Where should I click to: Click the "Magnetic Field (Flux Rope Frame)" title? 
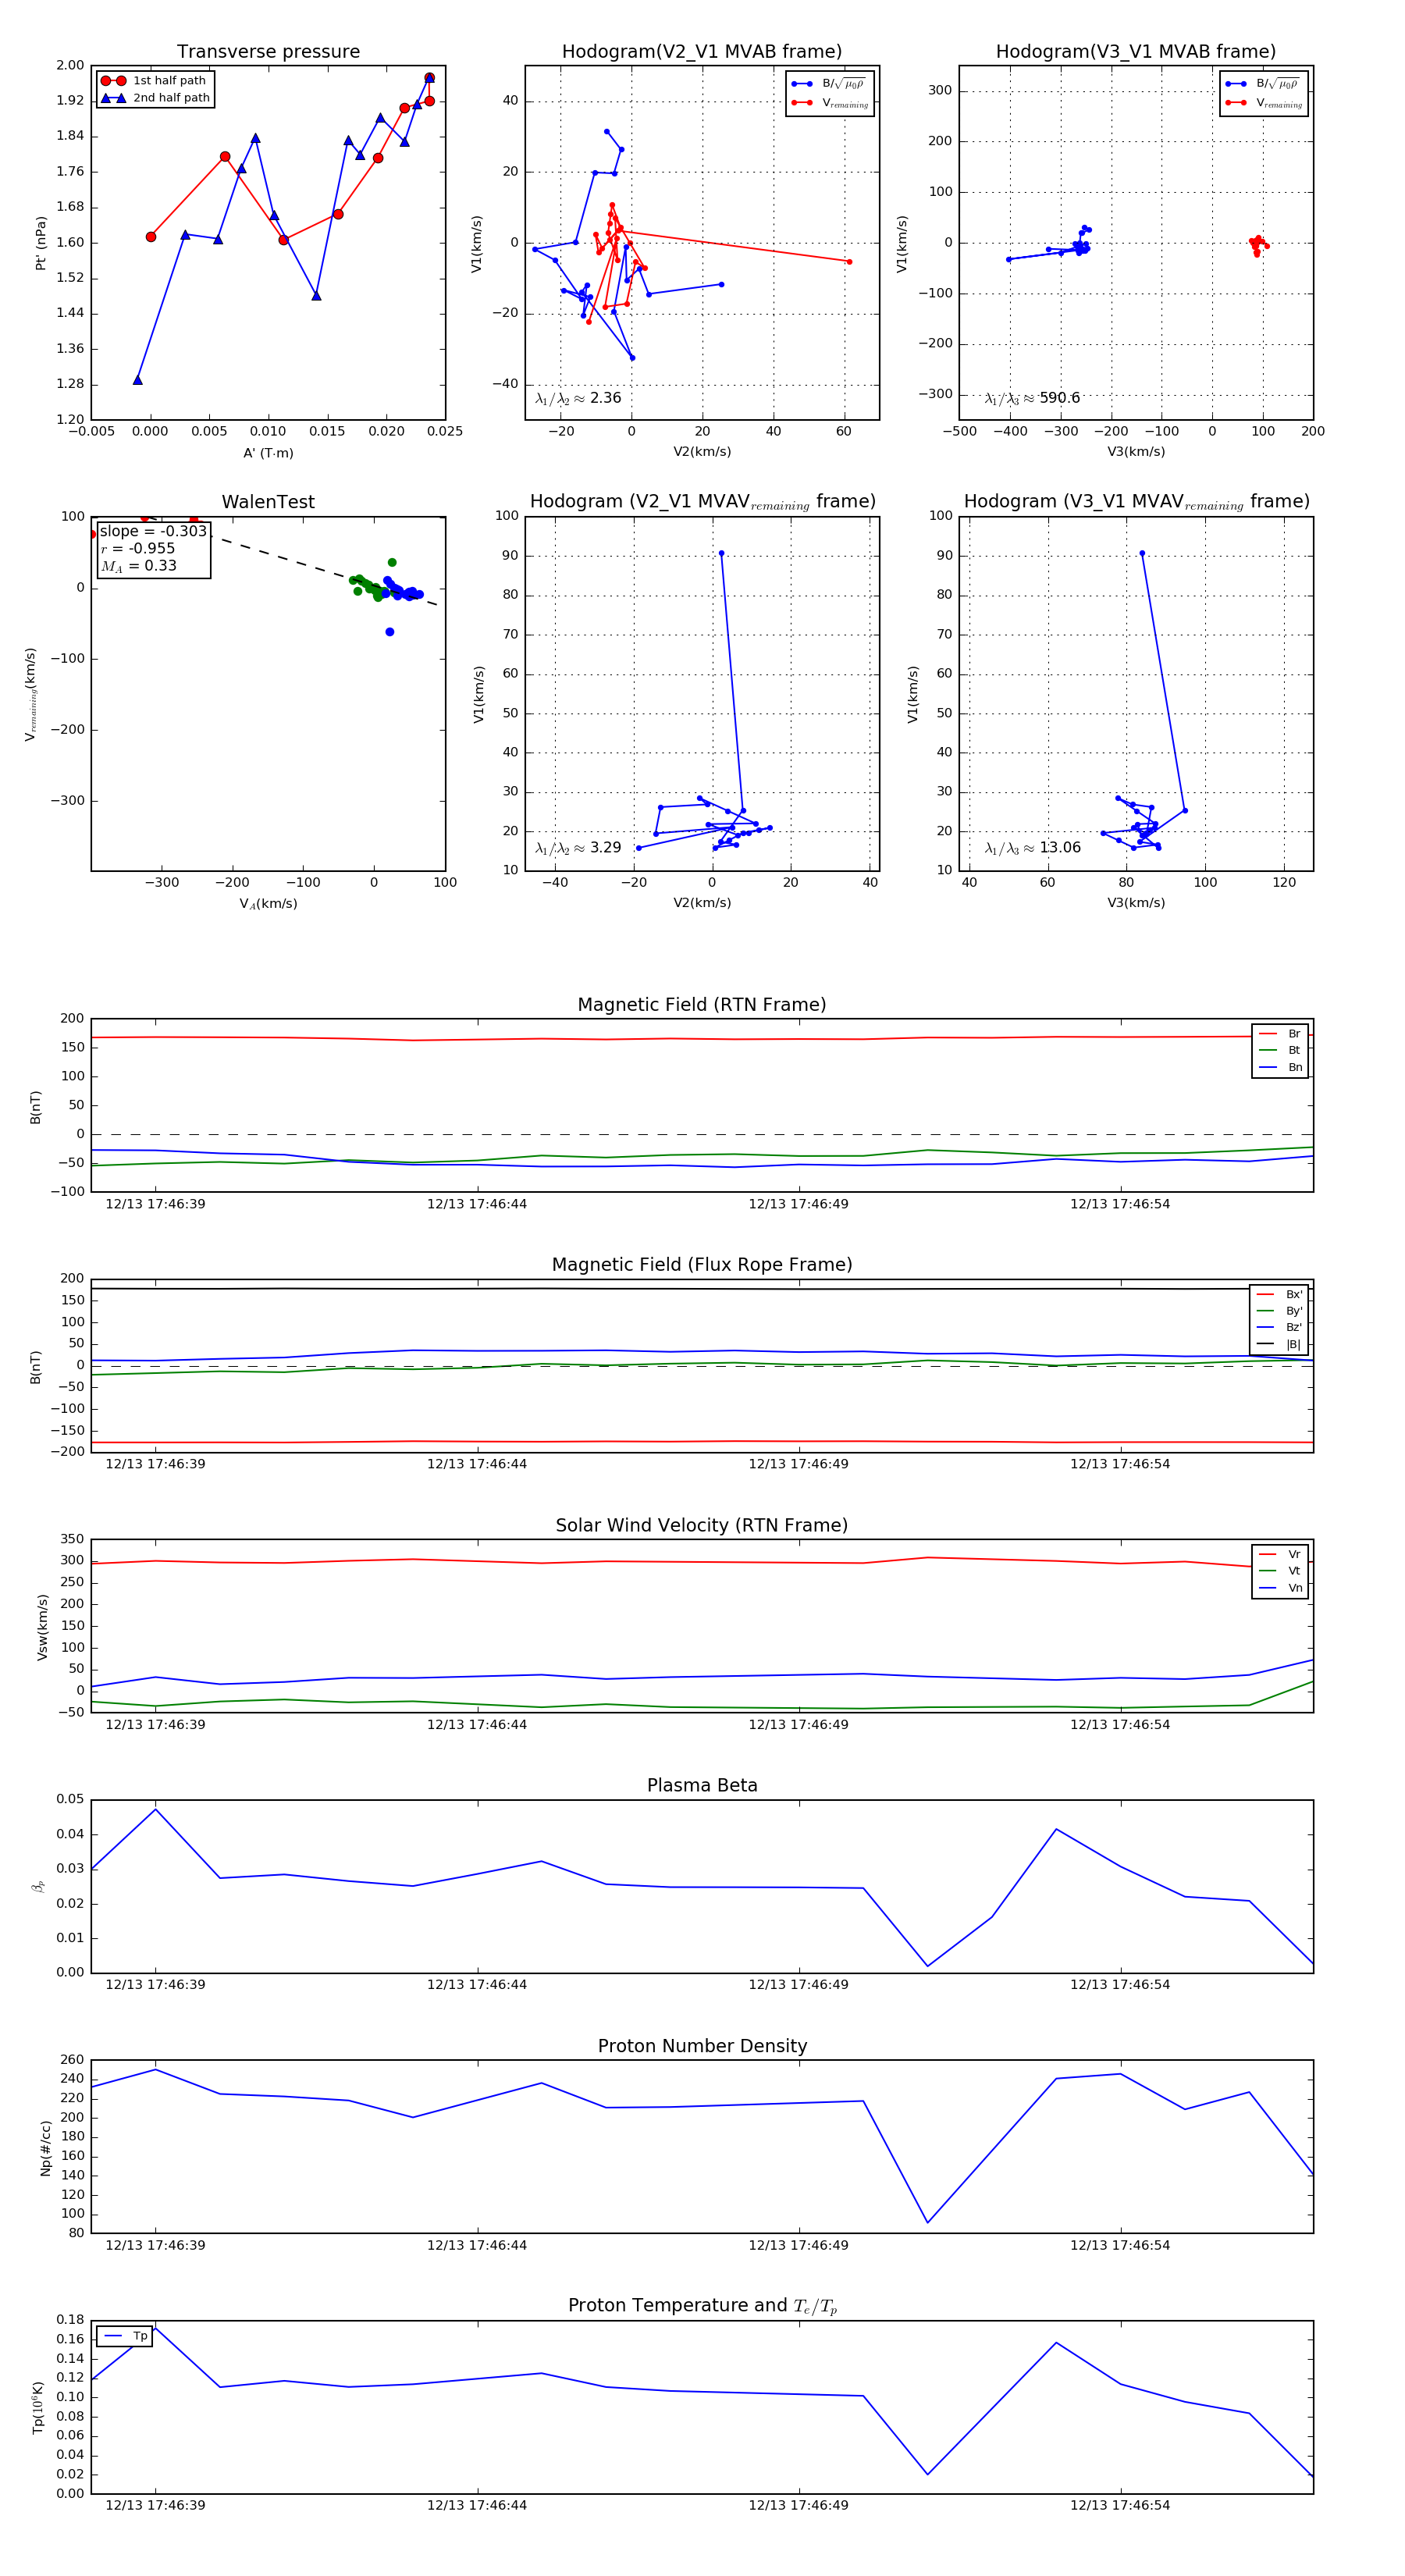pos(702,1265)
